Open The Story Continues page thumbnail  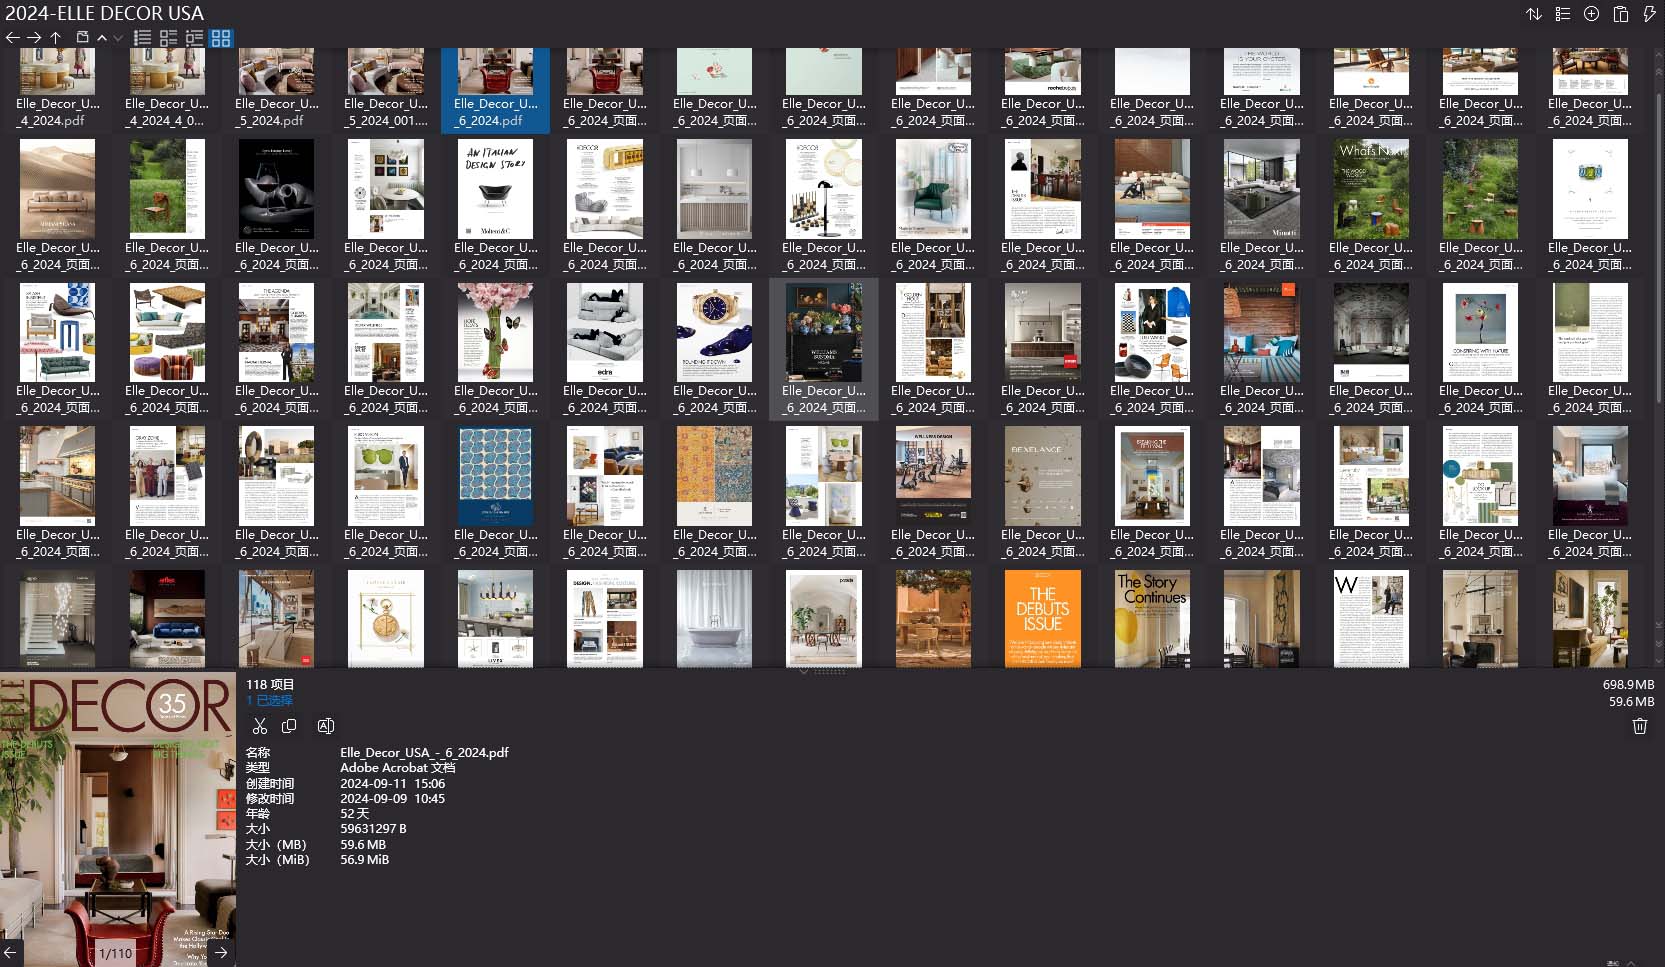coord(1152,618)
